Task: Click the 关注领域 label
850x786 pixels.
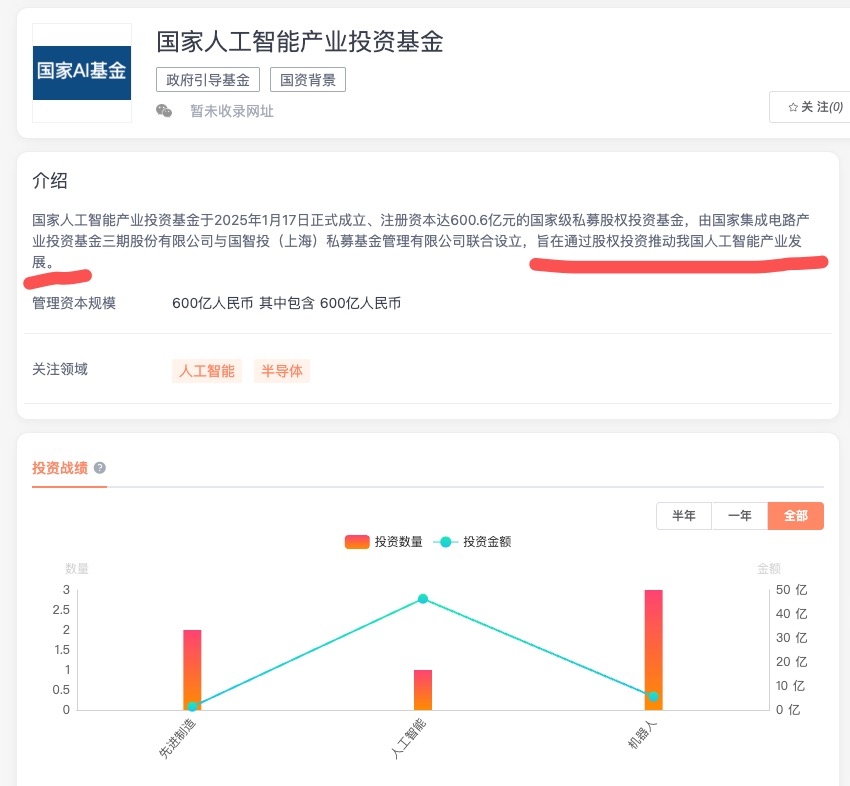Action: pos(60,369)
